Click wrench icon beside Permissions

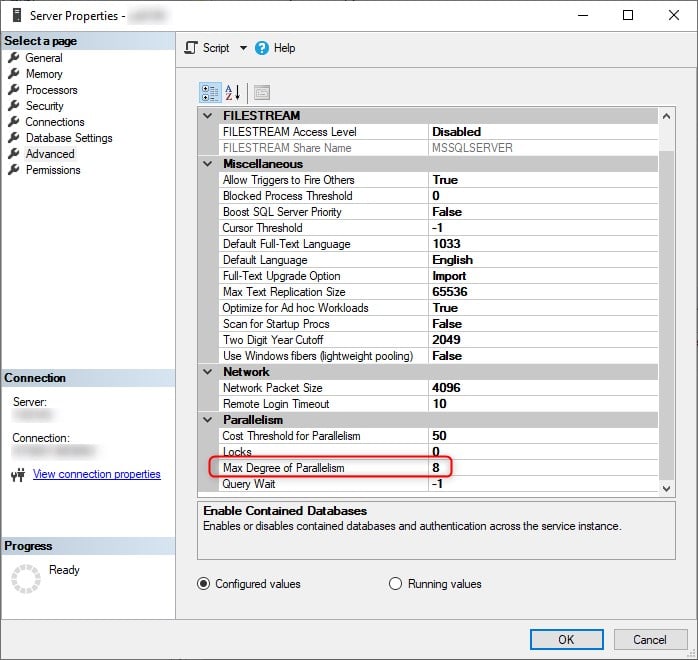pyautogui.click(x=14, y=170)
